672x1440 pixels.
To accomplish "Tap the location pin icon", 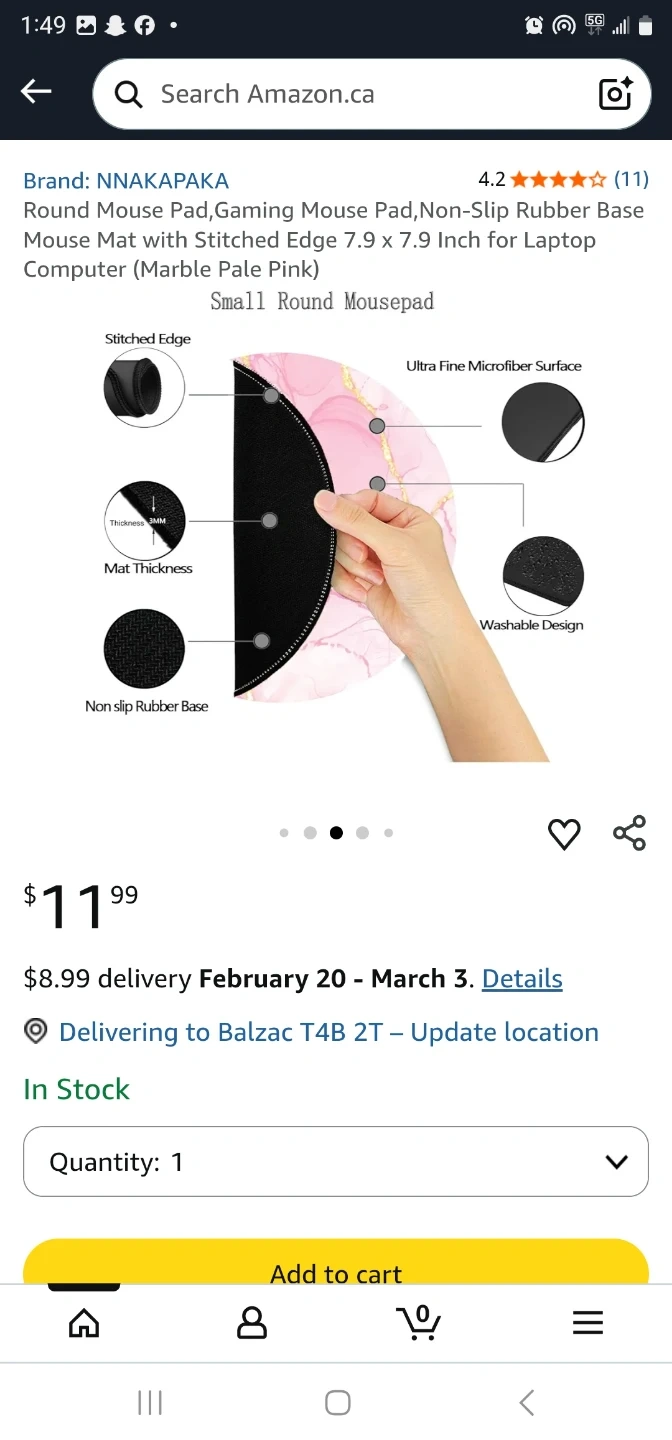I will click(x=36, y=1031).
